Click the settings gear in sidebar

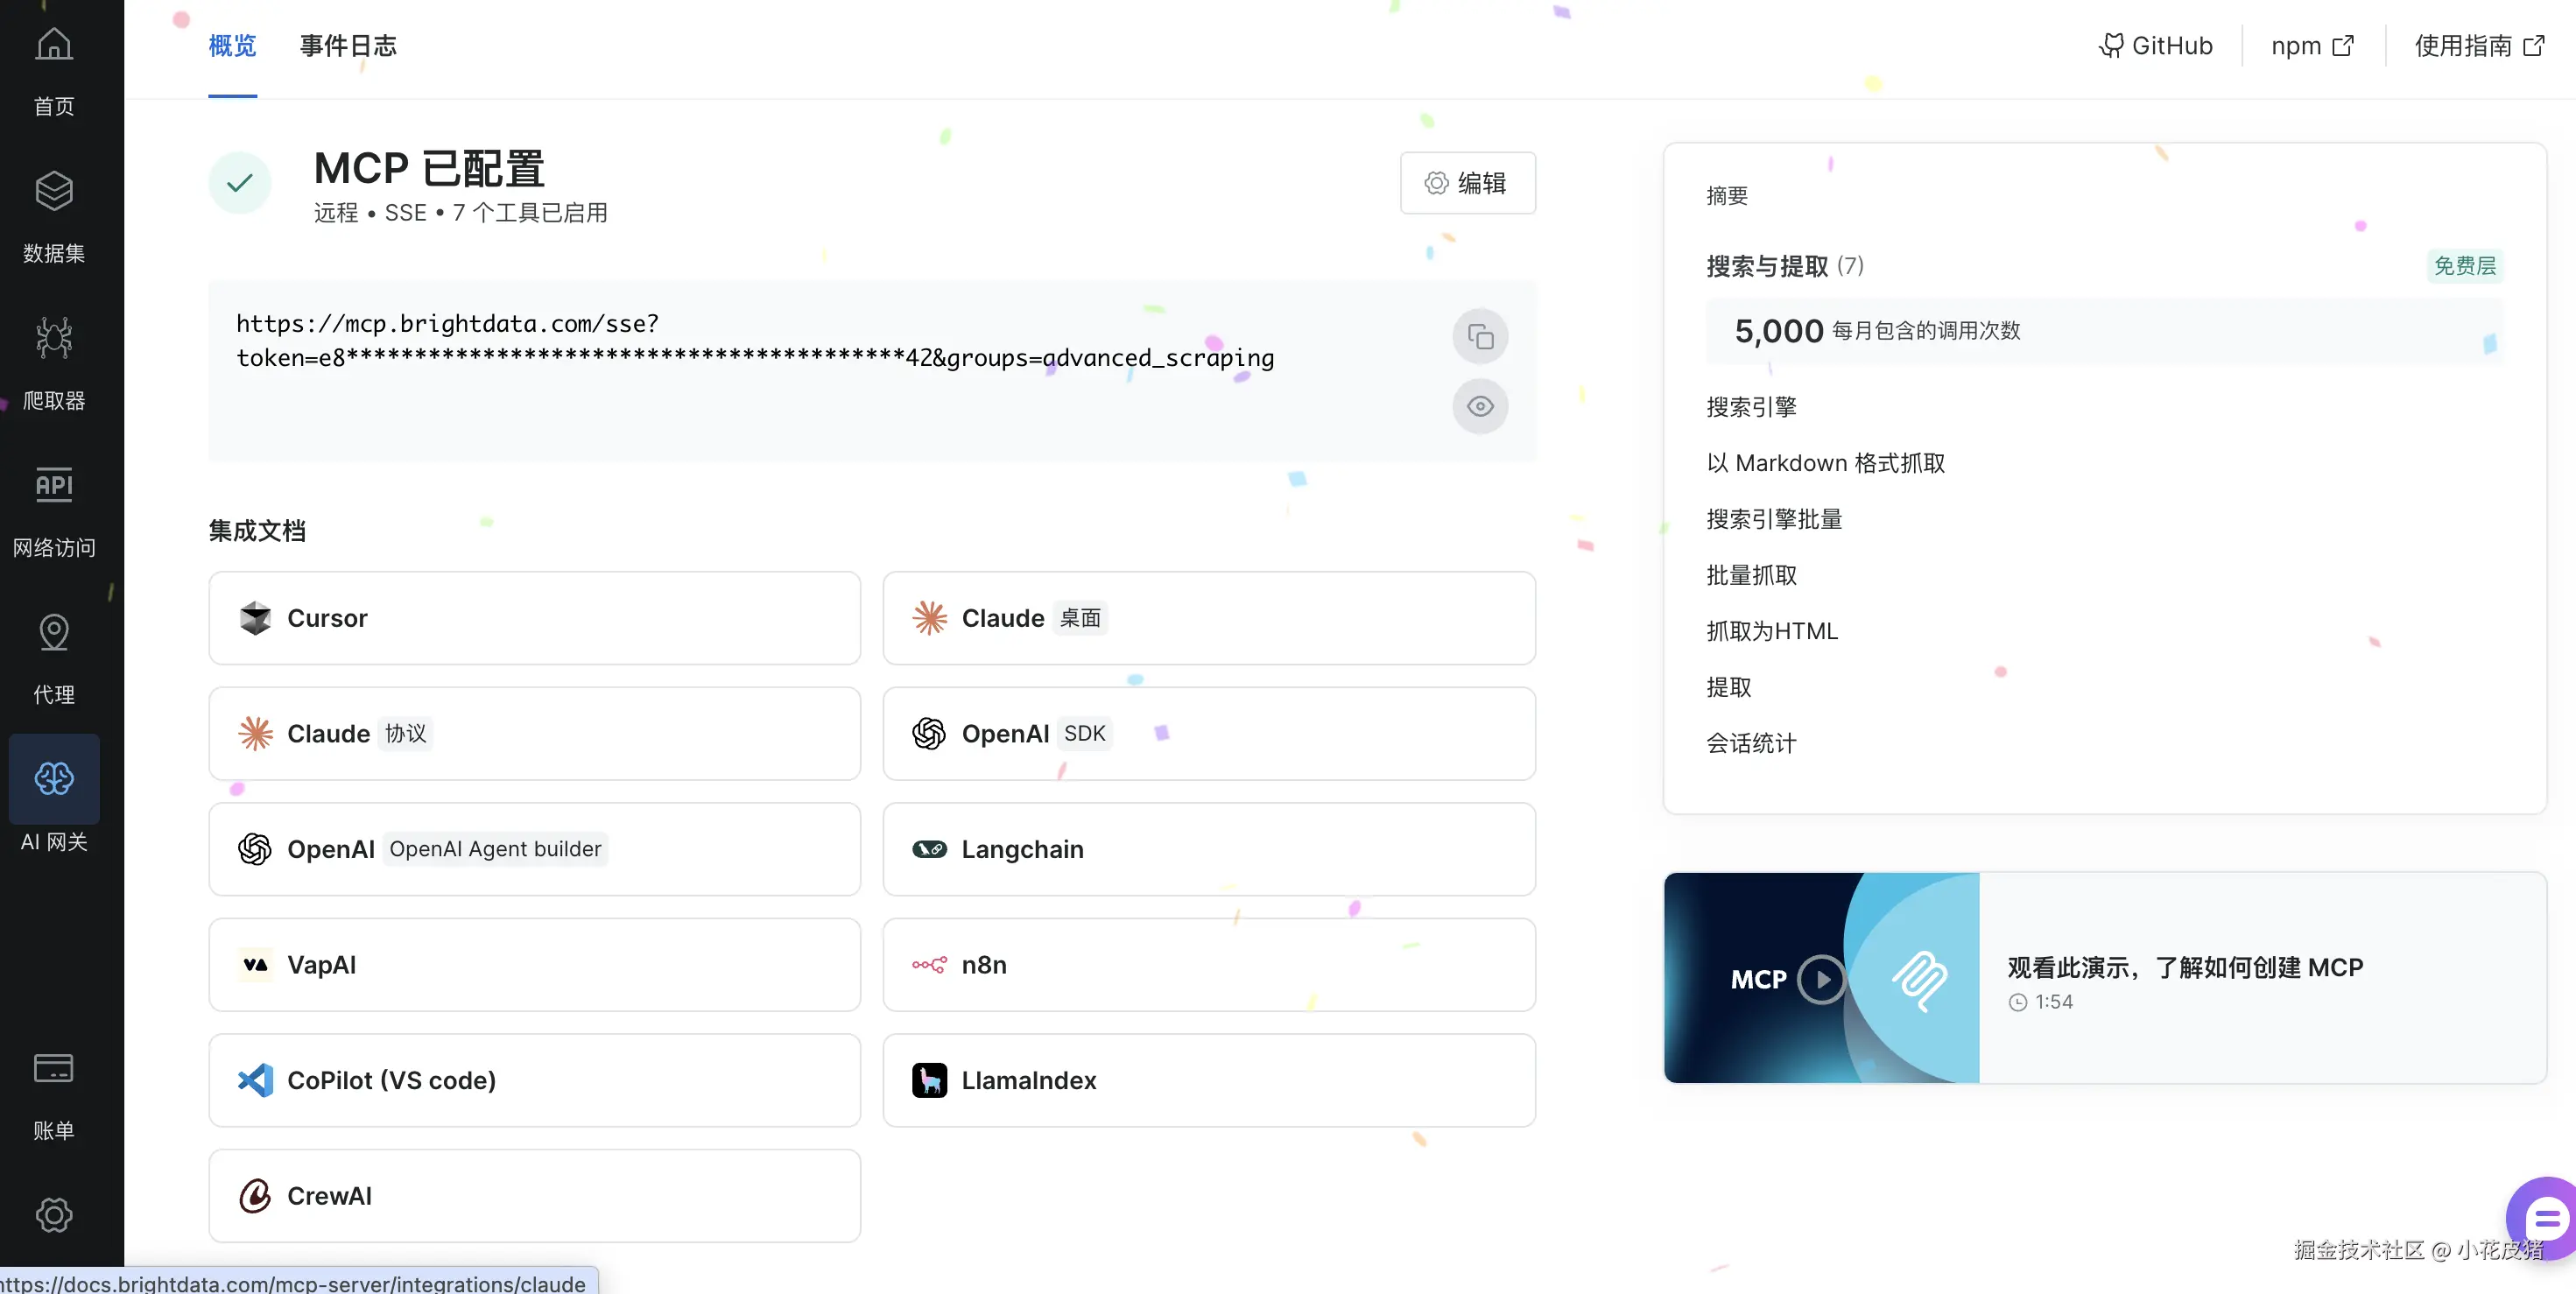tap(54, 1214)
